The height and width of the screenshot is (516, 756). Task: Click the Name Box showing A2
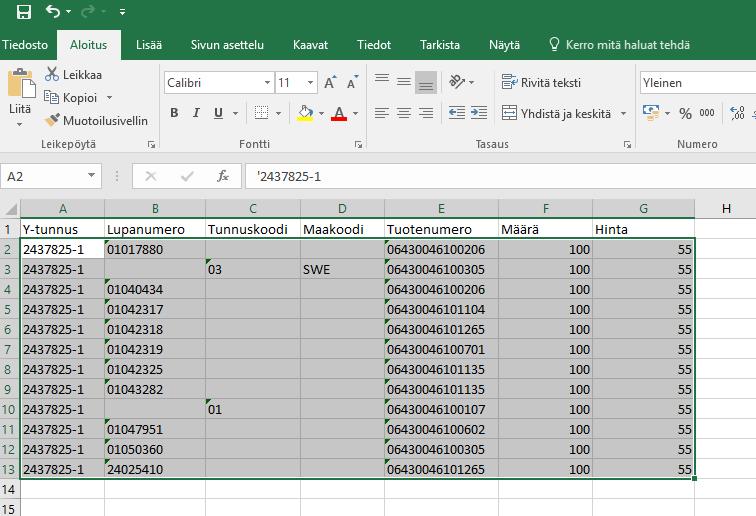(44, 177)
